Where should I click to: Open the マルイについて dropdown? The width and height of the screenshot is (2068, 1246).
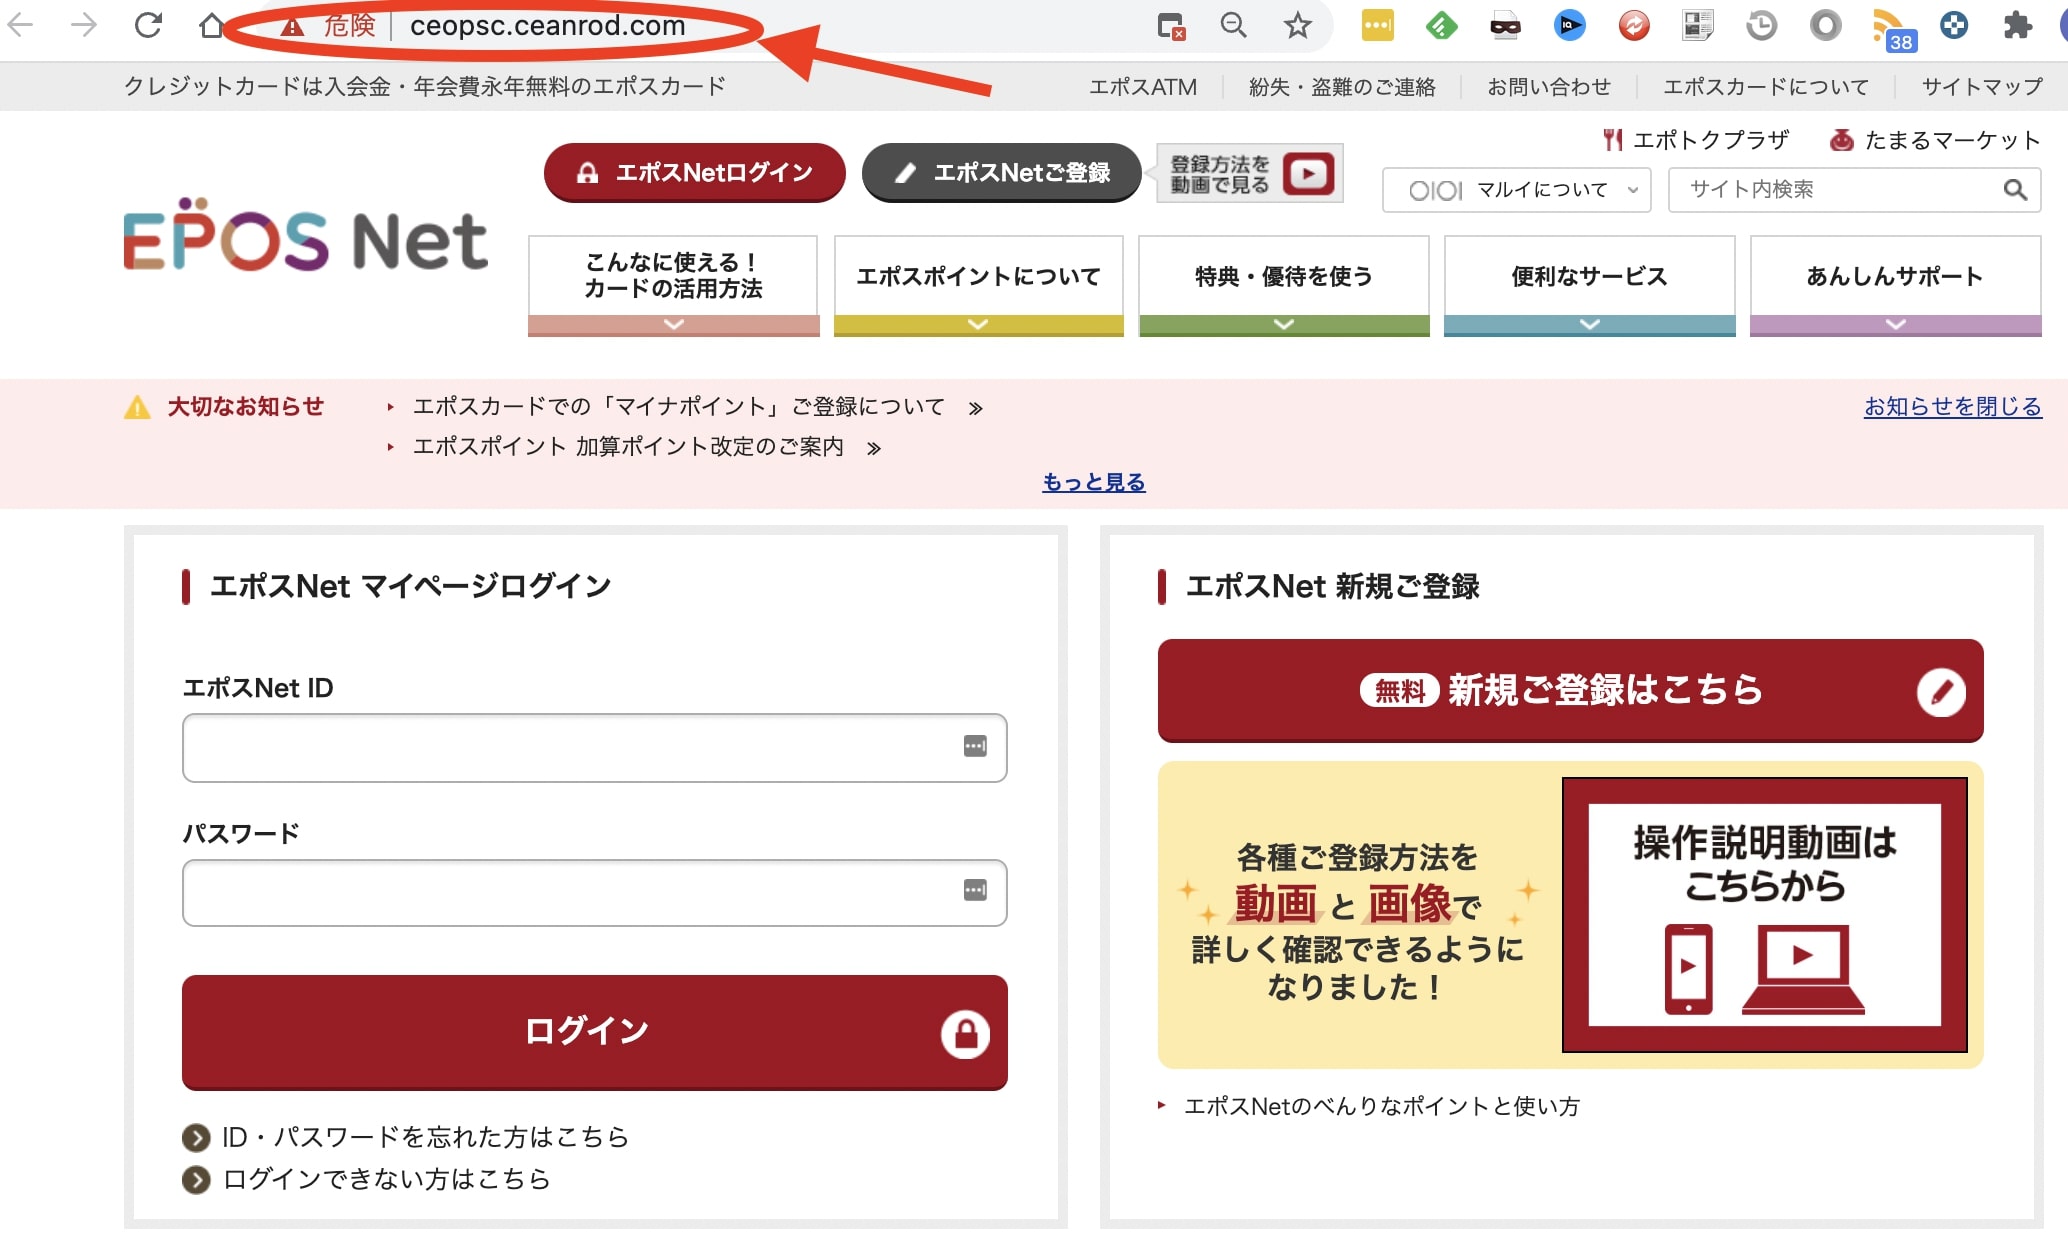1516,190
